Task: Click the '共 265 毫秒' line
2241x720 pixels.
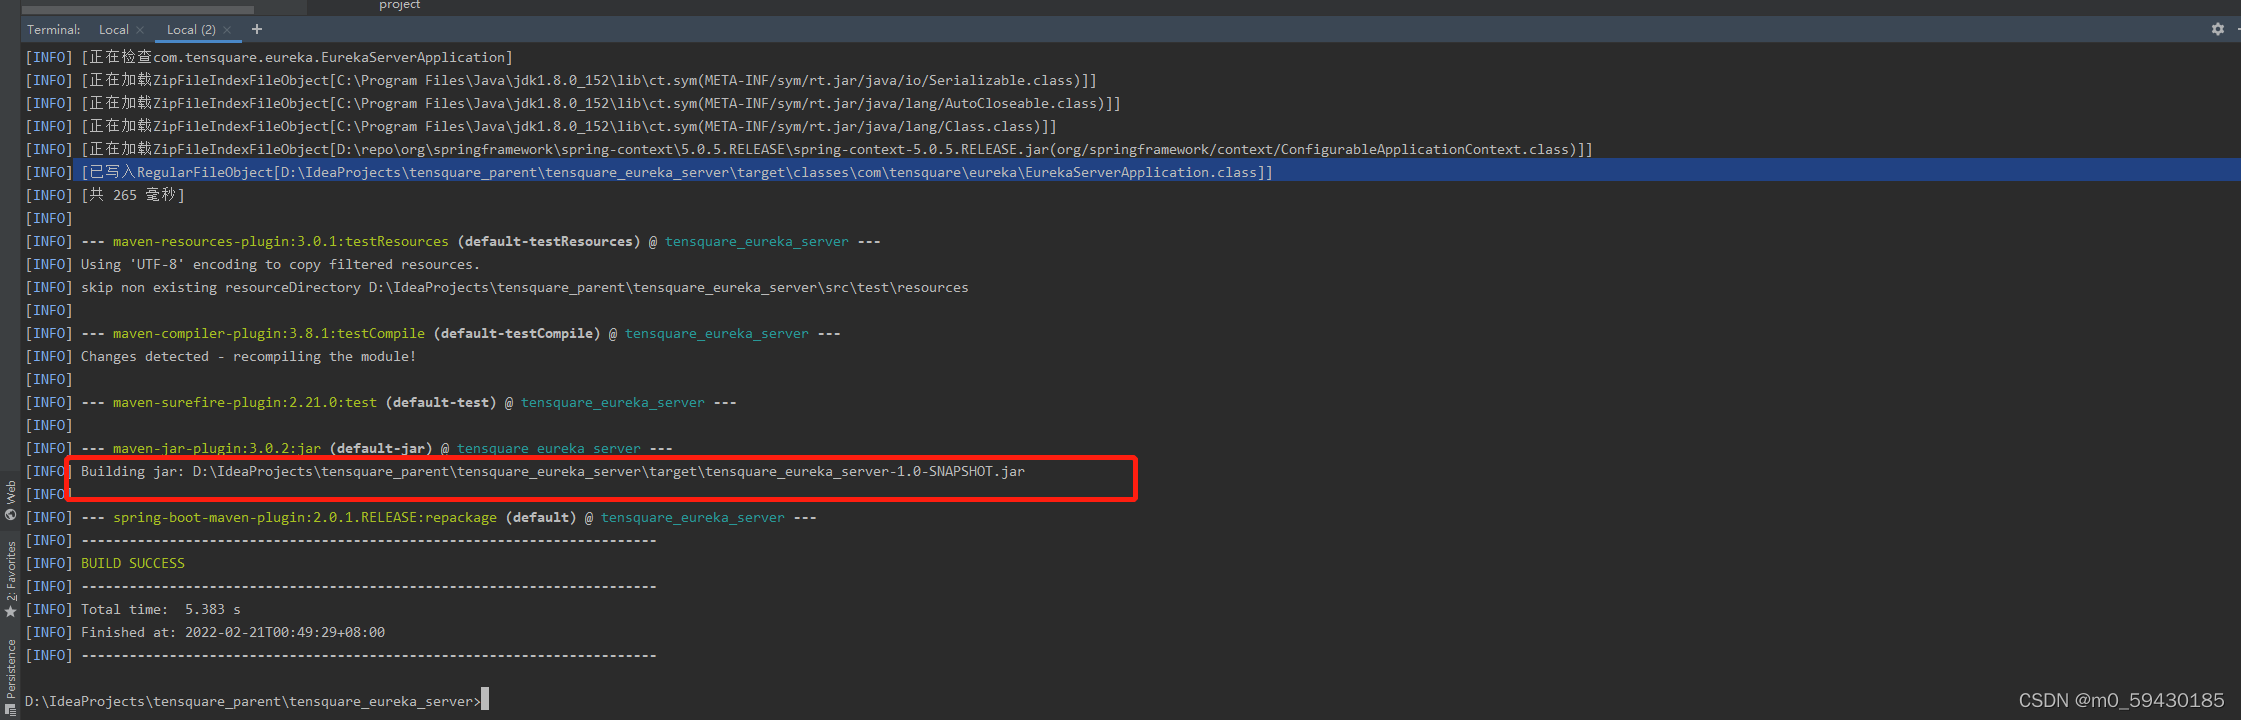Action: [x=133, y=195]
